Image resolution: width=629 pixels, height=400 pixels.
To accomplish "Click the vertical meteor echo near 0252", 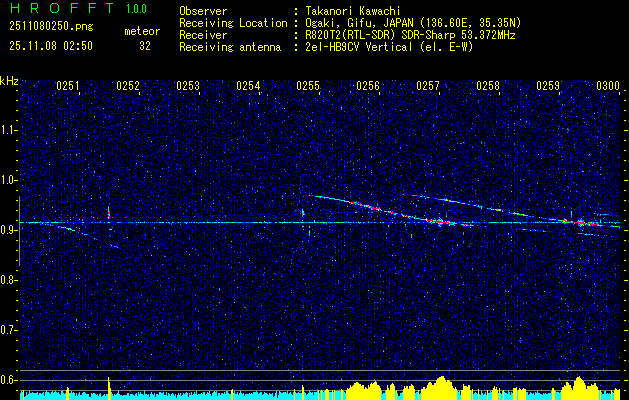I will point(109,213).
